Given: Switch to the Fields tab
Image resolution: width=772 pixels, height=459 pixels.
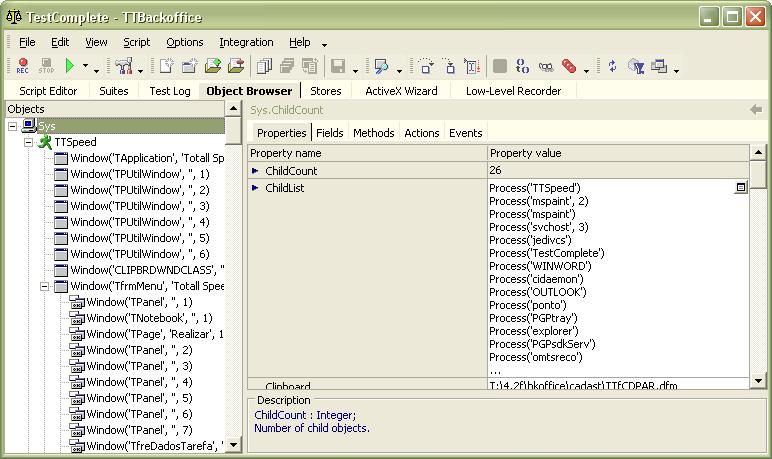Looking at the screenshot, I should tap(329, 133).
